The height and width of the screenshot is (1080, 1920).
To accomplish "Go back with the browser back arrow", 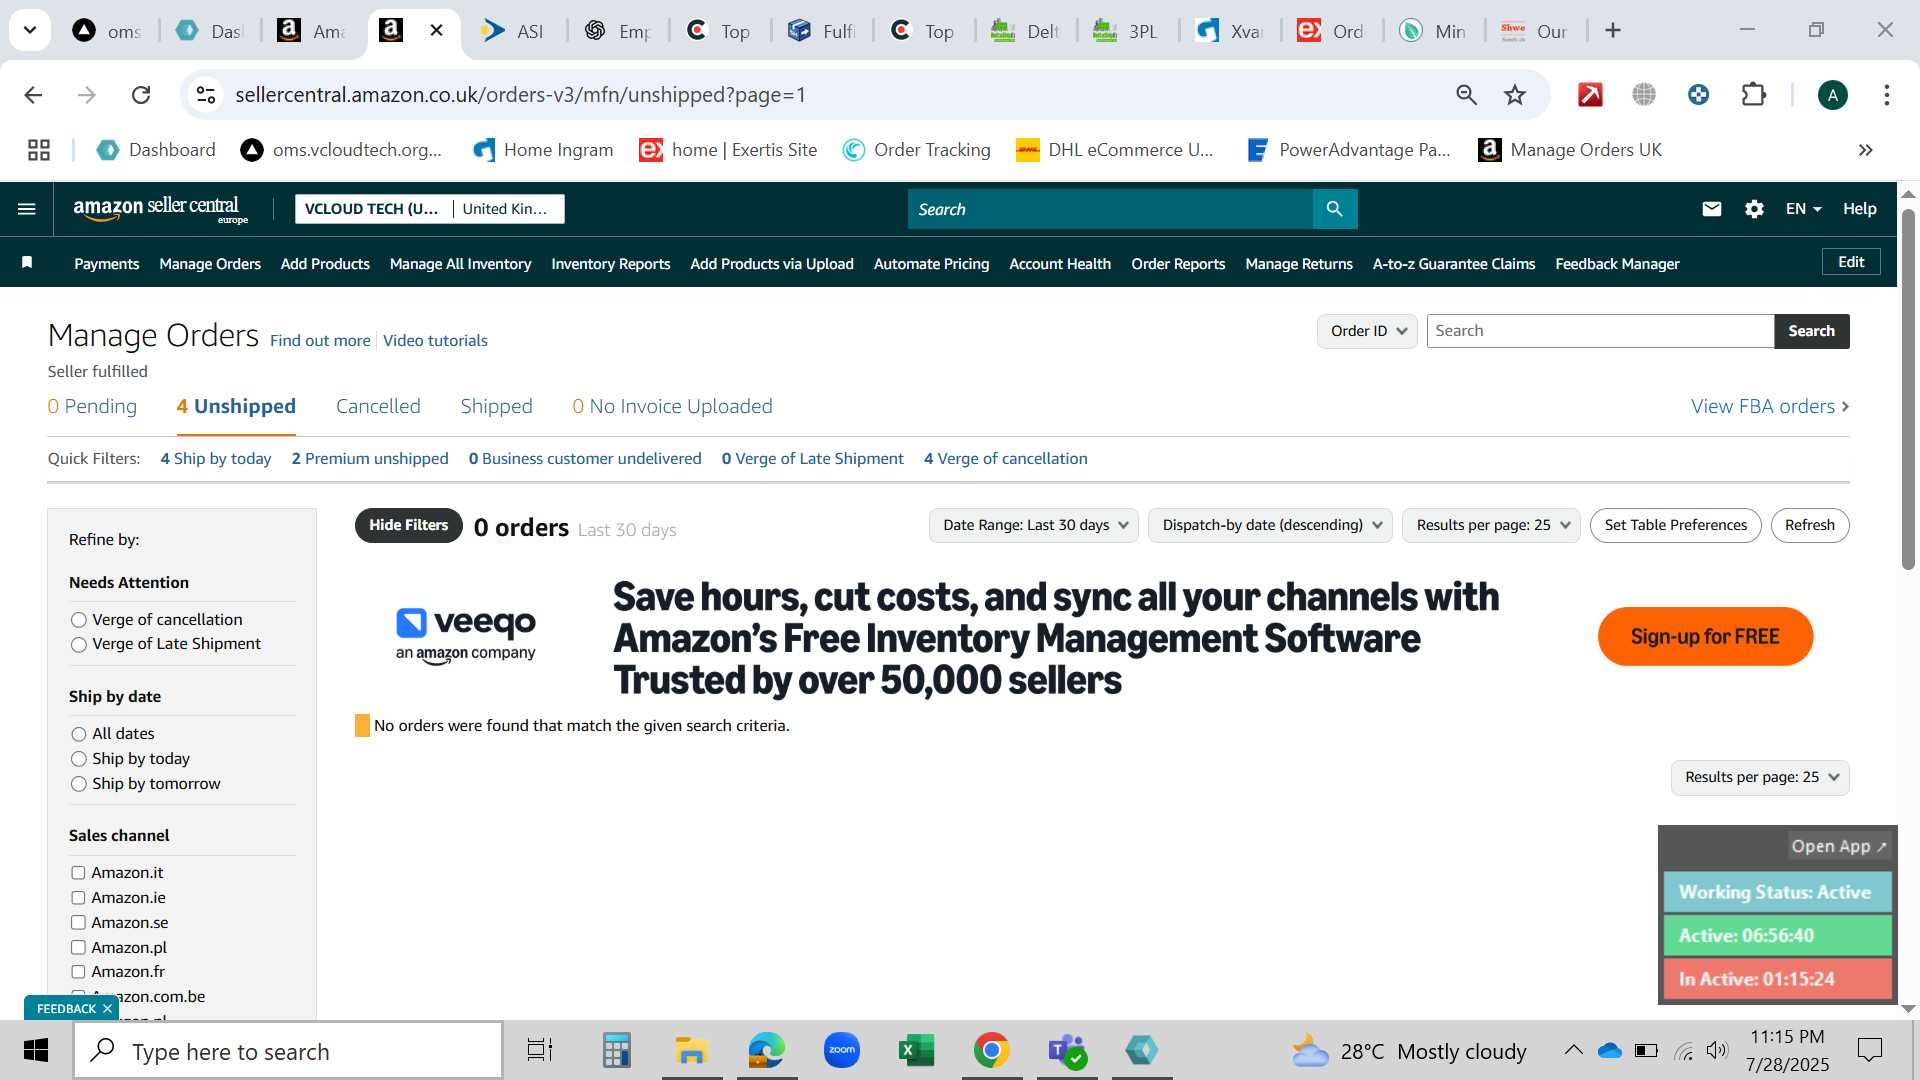I will coord(33,95).
